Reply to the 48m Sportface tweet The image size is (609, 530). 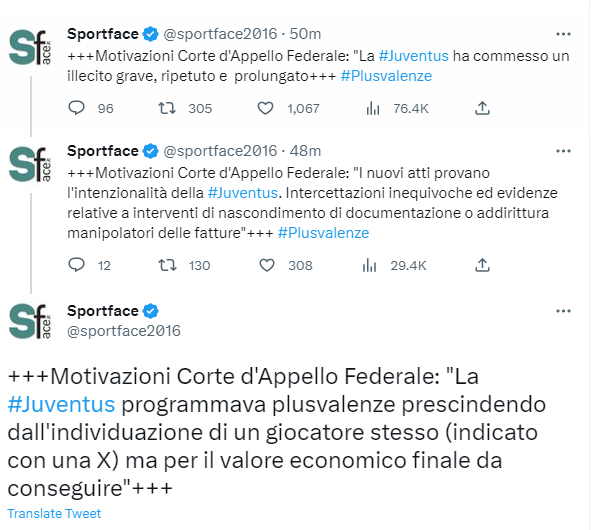point(77,265)
